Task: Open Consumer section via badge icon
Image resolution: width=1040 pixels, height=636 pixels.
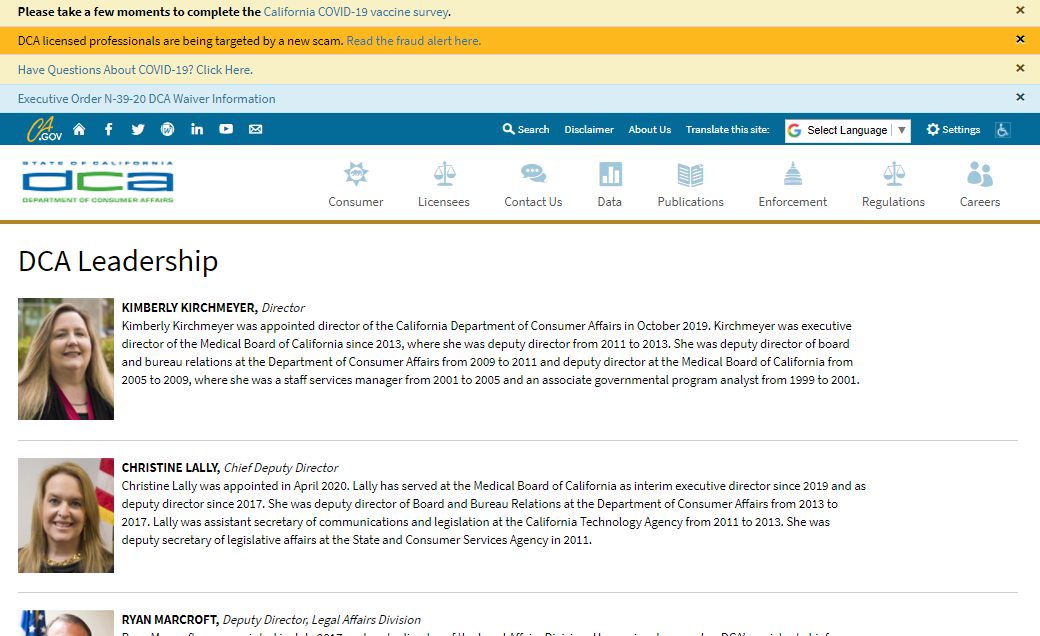Action: 356,174
